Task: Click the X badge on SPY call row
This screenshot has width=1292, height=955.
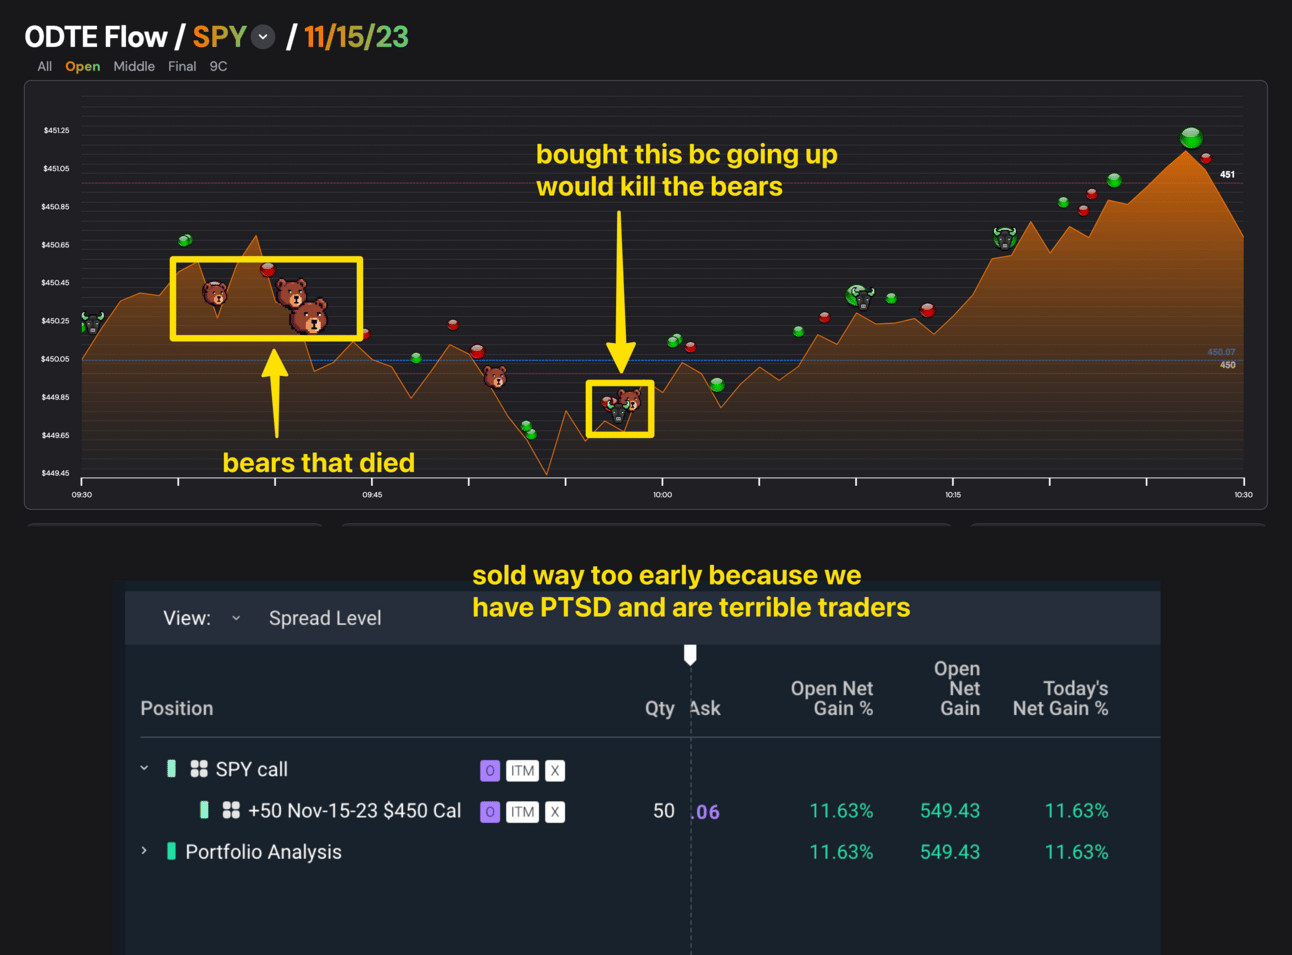Action: coord(555,770)
